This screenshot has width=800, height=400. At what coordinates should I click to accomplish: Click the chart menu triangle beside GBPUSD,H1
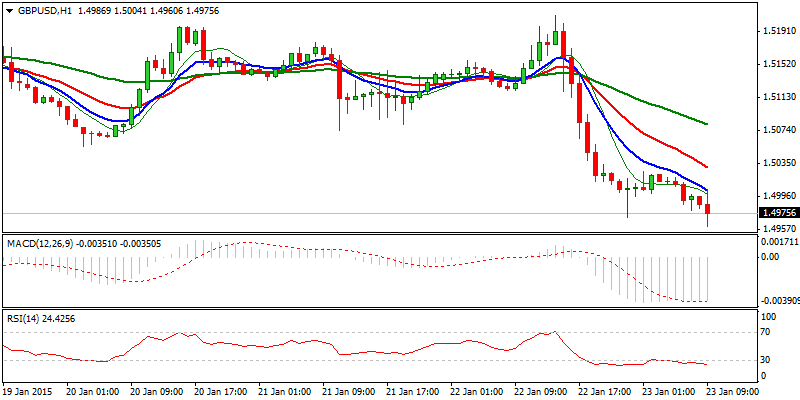(x=8, y=11)
